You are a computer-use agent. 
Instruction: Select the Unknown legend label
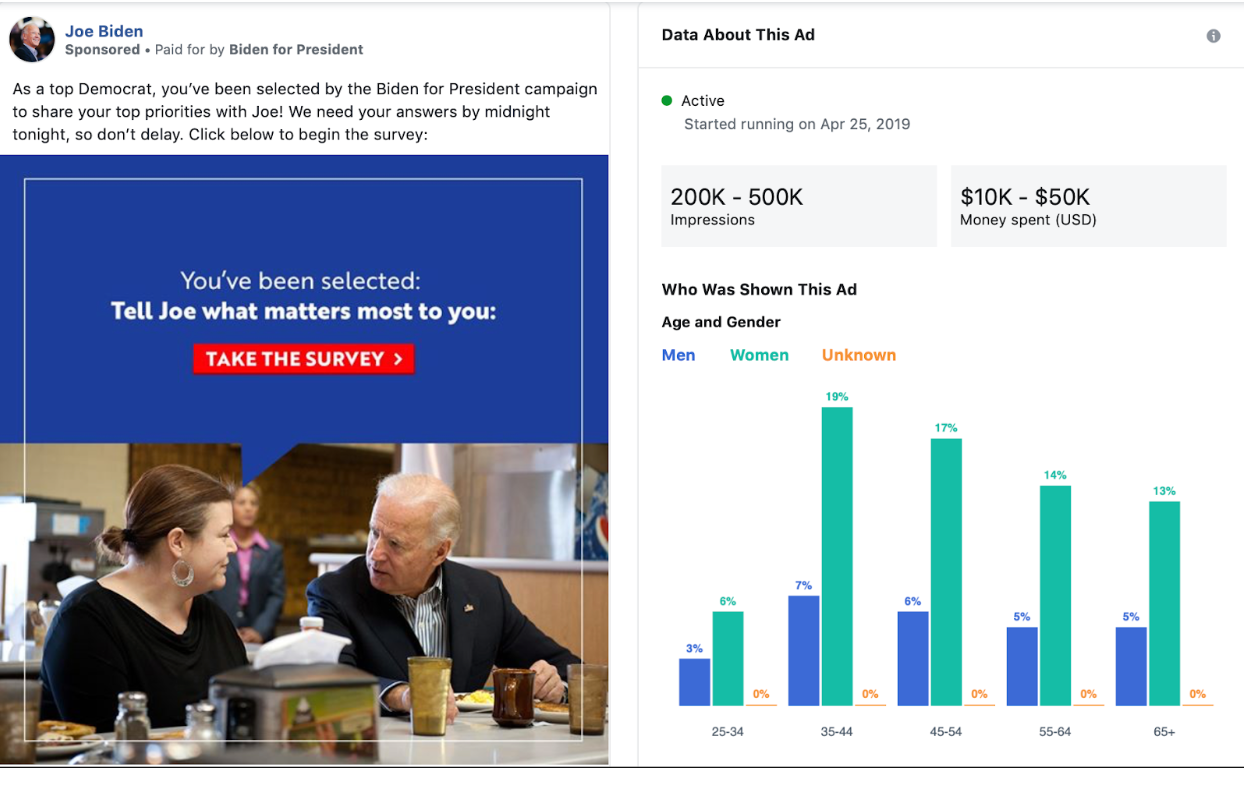point(859,355)
